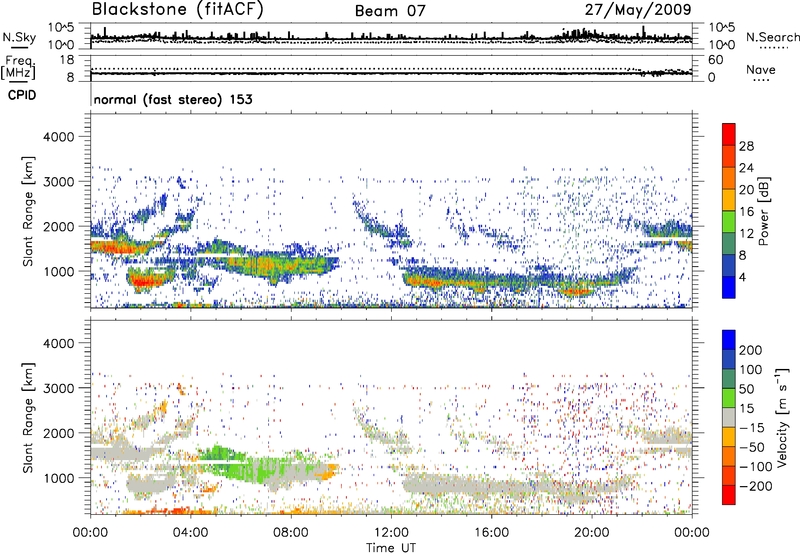The image size is (800, 554).
Task: Click the red top of the Power colorbar
Action: (x=729, y=134)
